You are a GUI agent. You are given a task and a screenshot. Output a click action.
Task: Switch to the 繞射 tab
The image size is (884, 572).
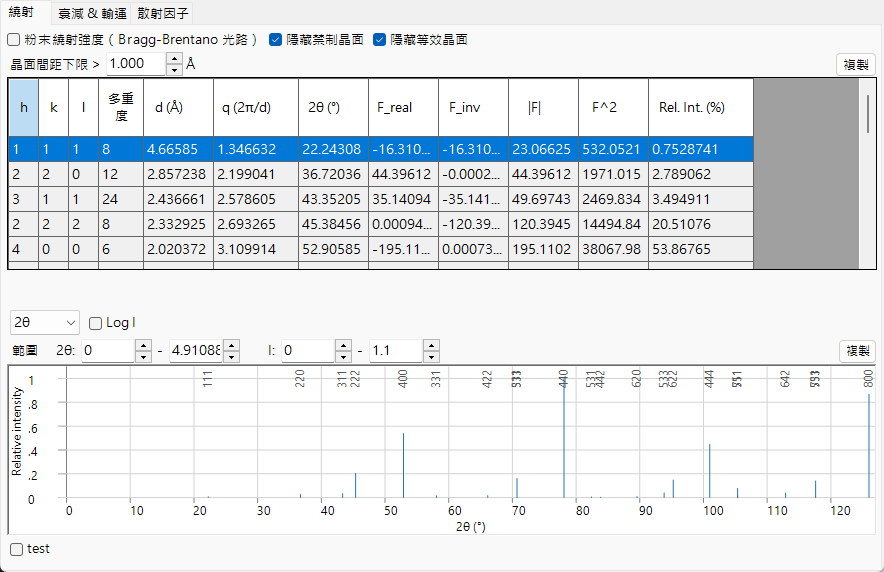pos(21,12)
